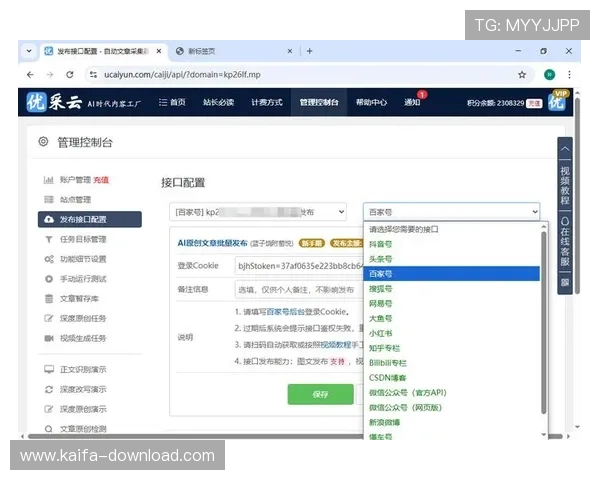Open 帮助中心 in top navigation
600x480 pixels.
click(x=371, y=102)
